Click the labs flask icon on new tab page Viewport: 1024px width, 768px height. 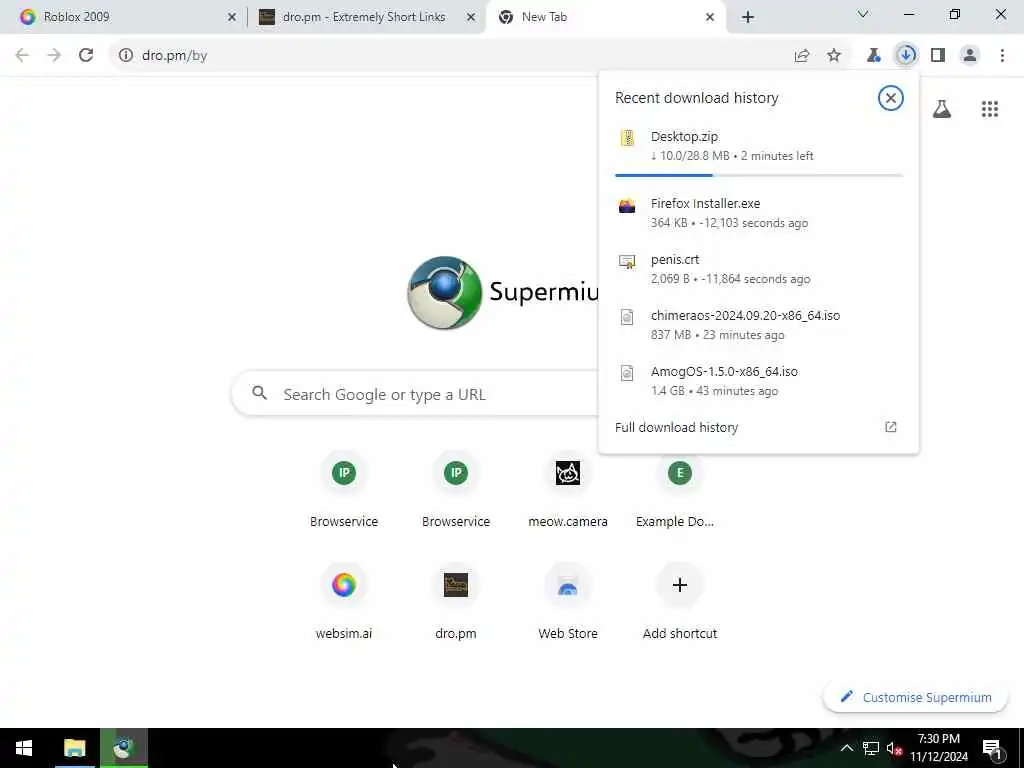pos(942,109)
